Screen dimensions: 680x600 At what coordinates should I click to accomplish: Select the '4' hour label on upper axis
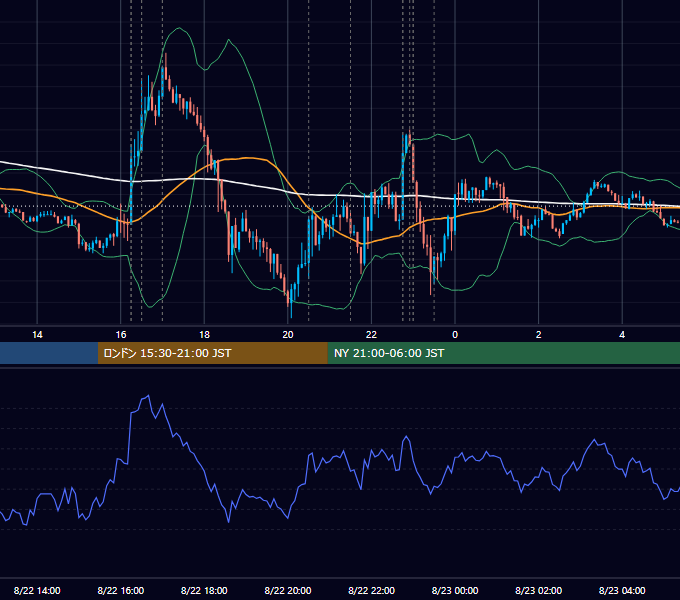622,335
